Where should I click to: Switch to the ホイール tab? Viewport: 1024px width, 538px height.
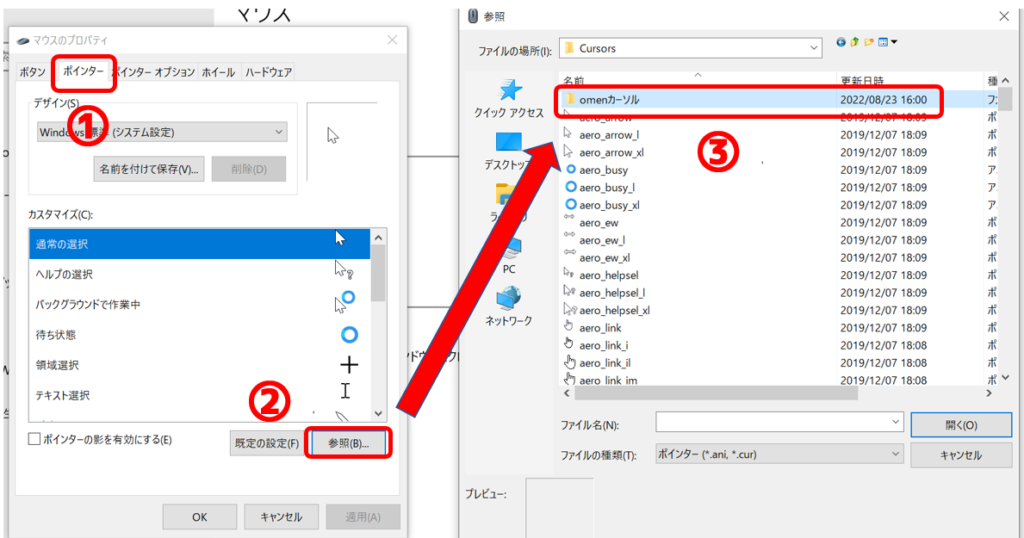click(219, 72)
